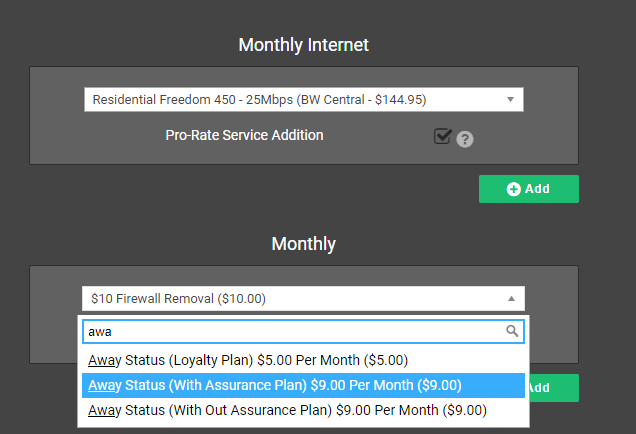
Task: Click the Pro-Rate Service Addition label
Action: tap(244, 135)
